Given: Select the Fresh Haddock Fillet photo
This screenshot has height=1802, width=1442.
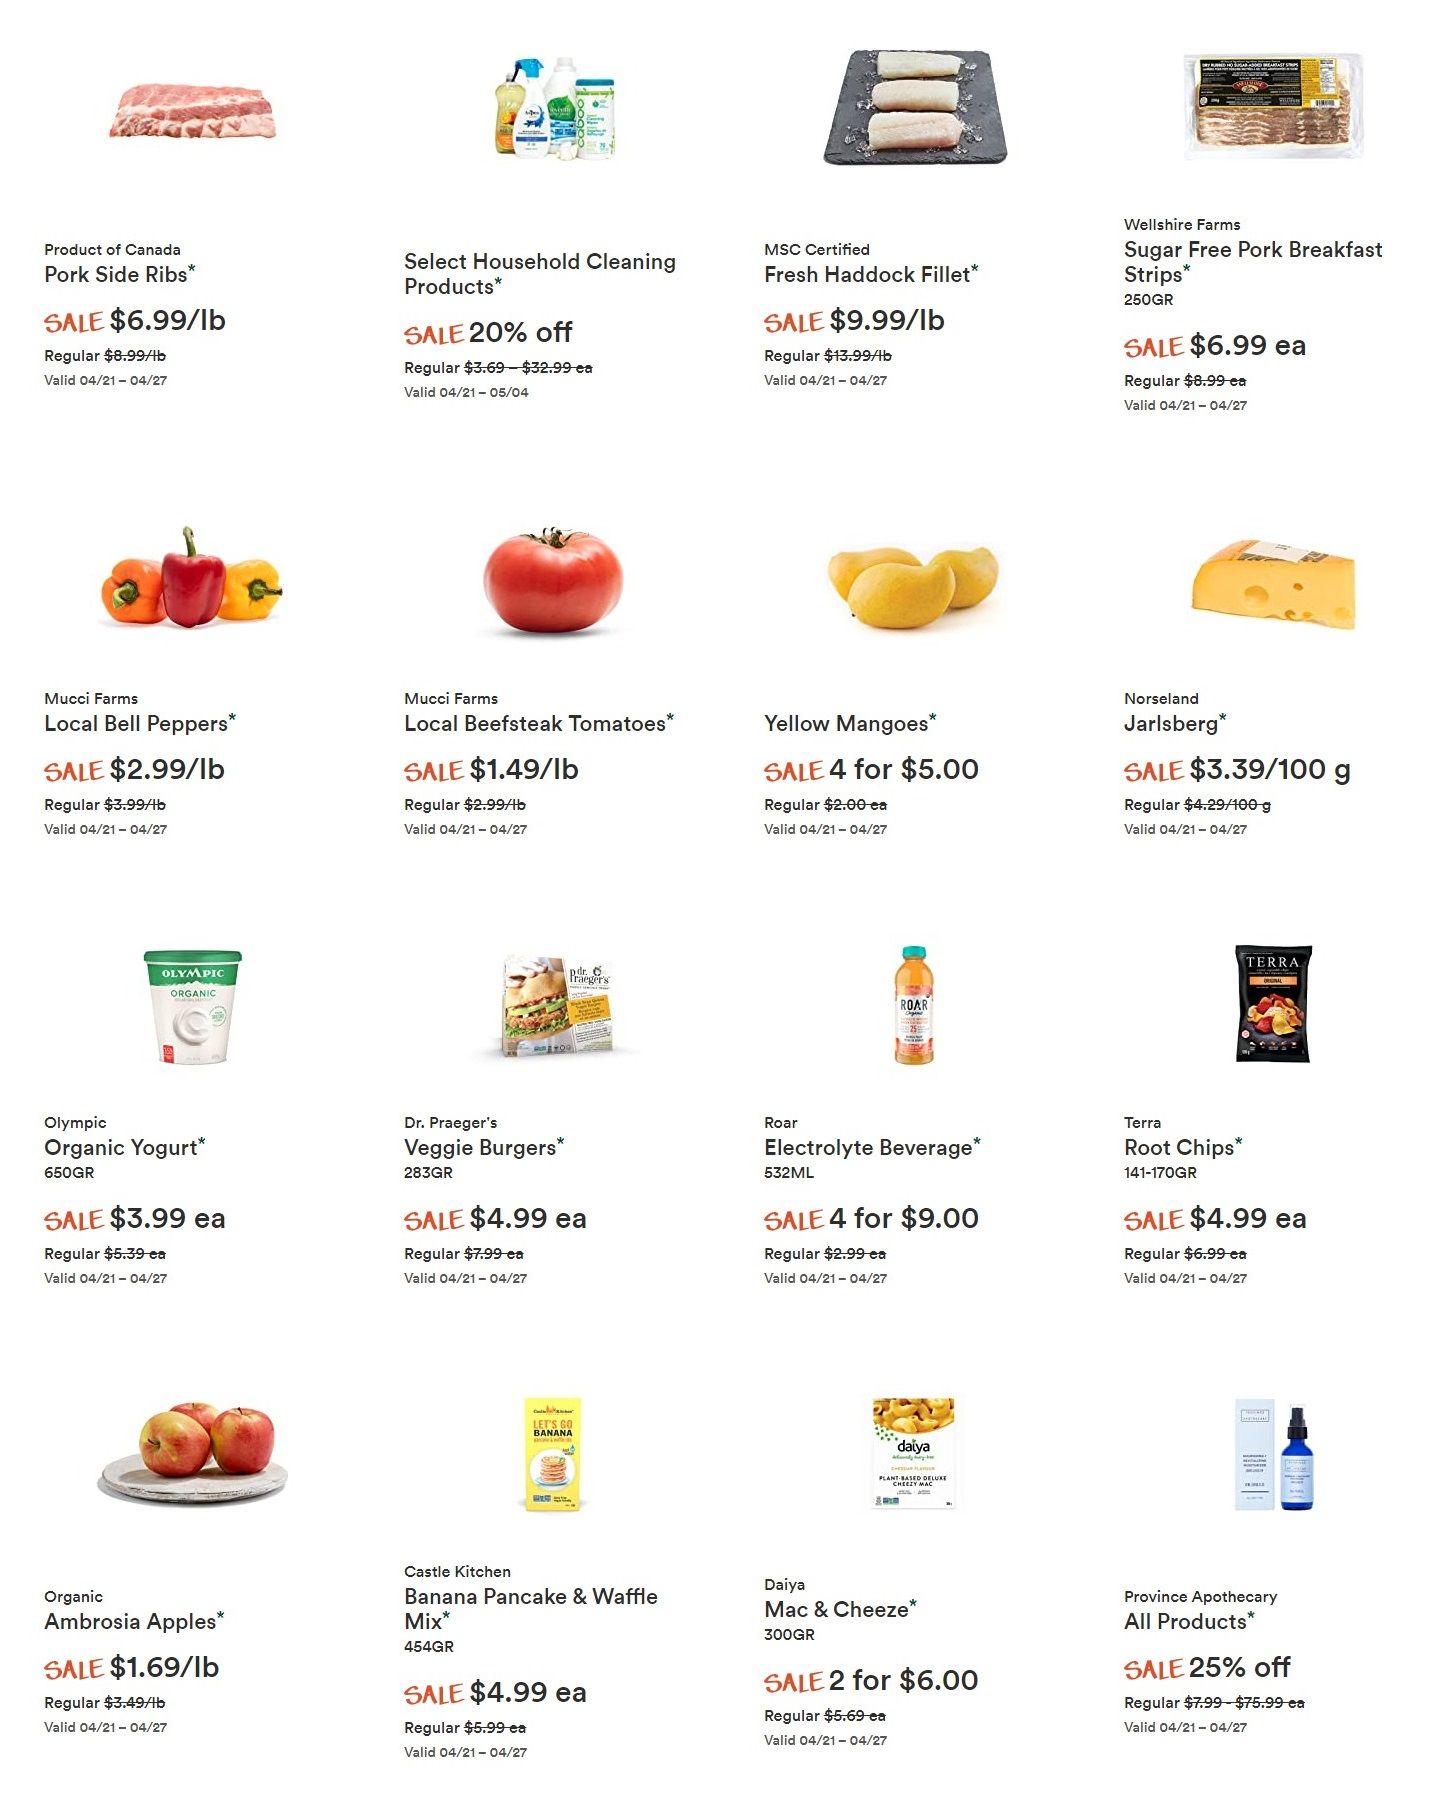Looking at the screenshot, I should coord(914,107).
